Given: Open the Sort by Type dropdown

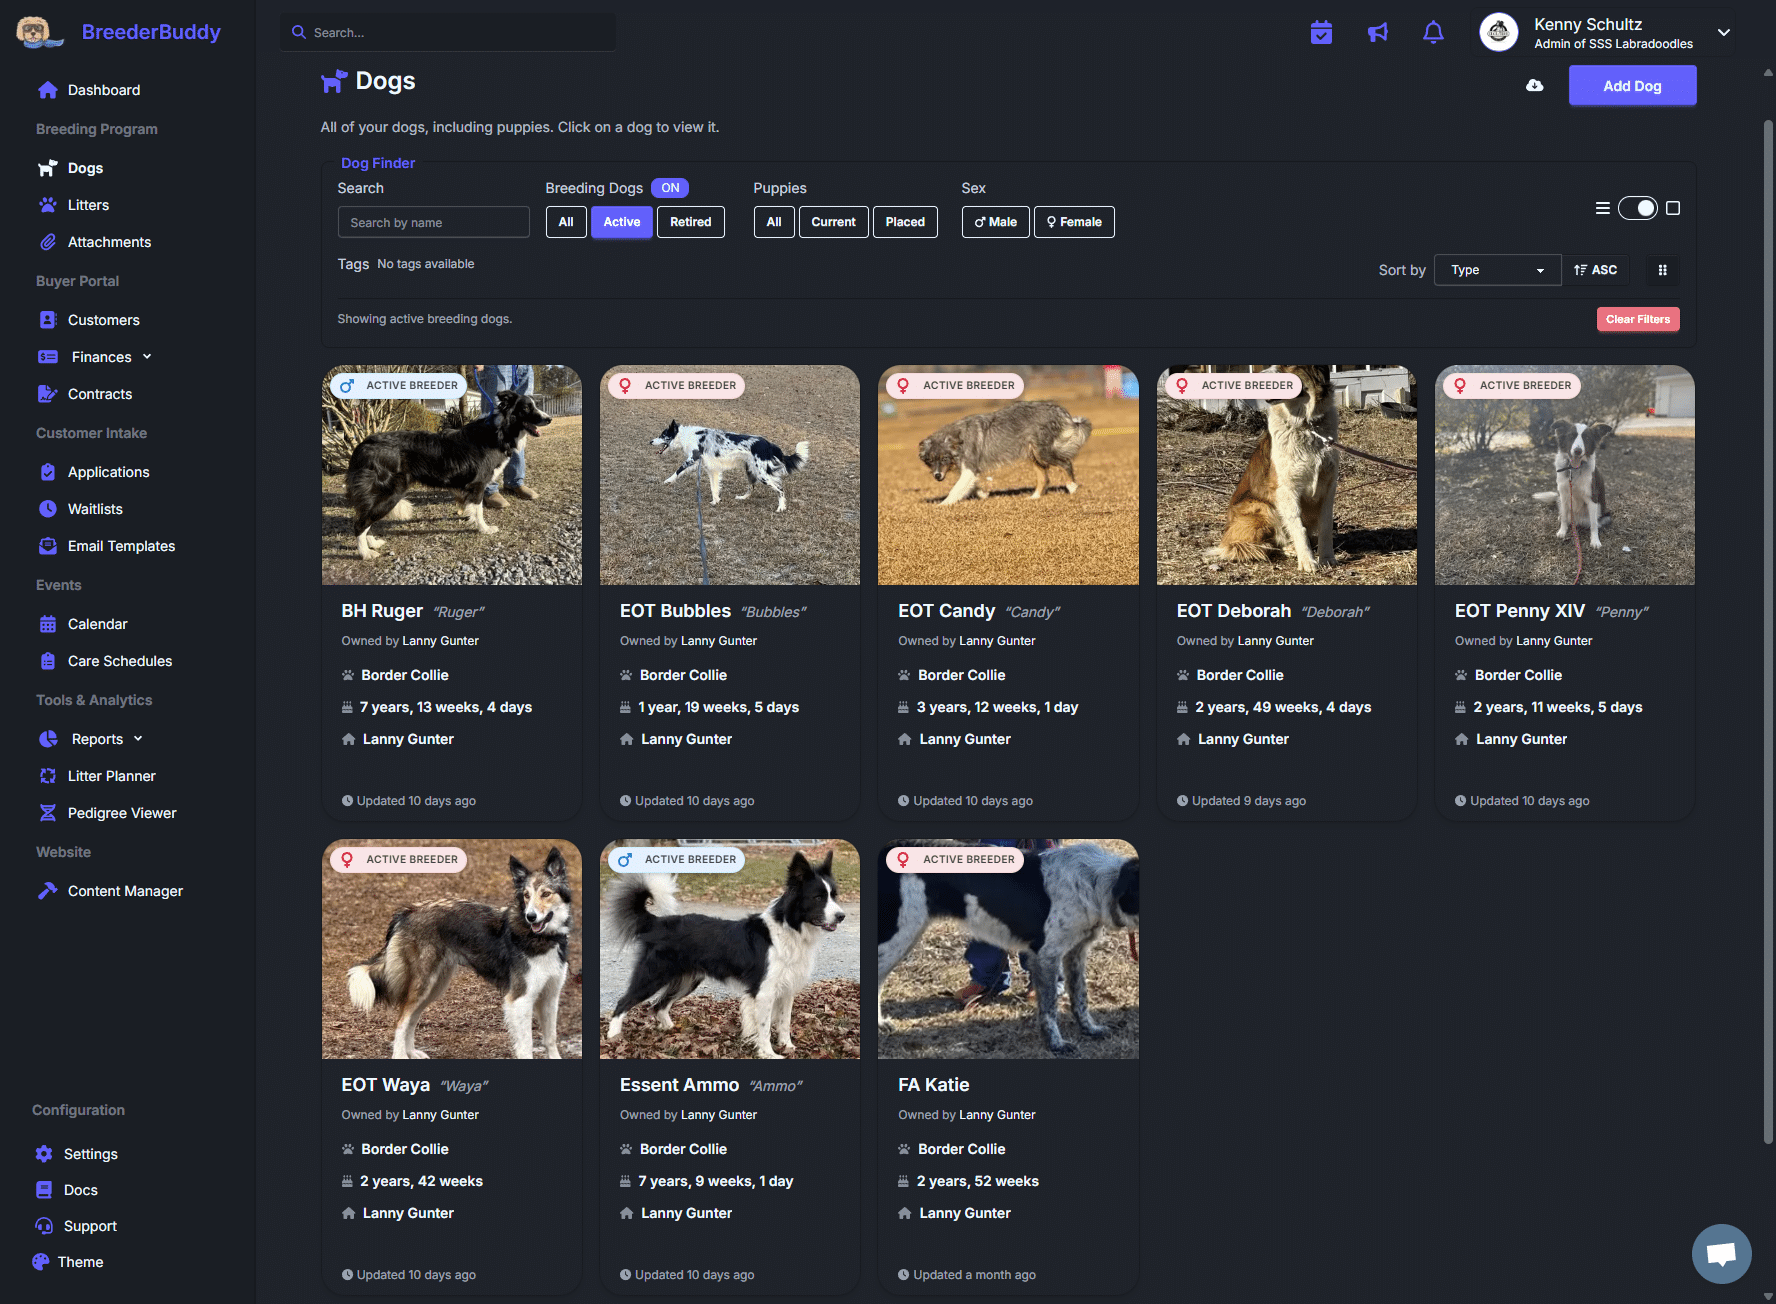Looking at the screenshot, I should pyautogui.click(x=1496, y=269).
